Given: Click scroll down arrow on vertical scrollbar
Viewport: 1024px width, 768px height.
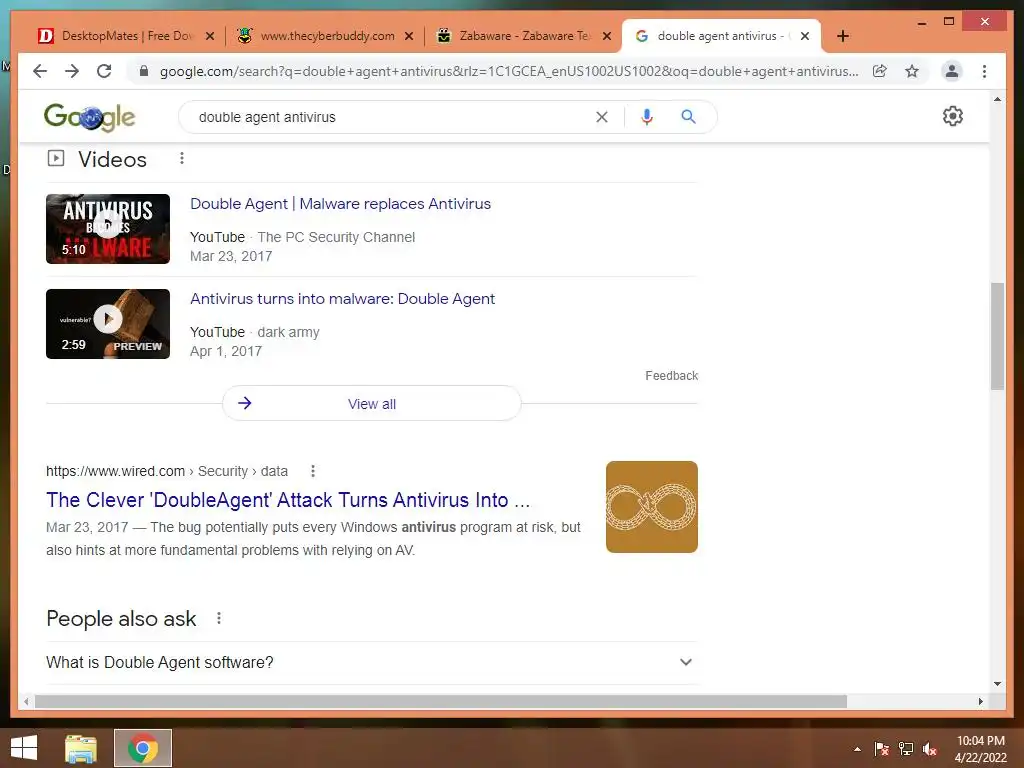Looking at the screenshot, I should [997, 684].
